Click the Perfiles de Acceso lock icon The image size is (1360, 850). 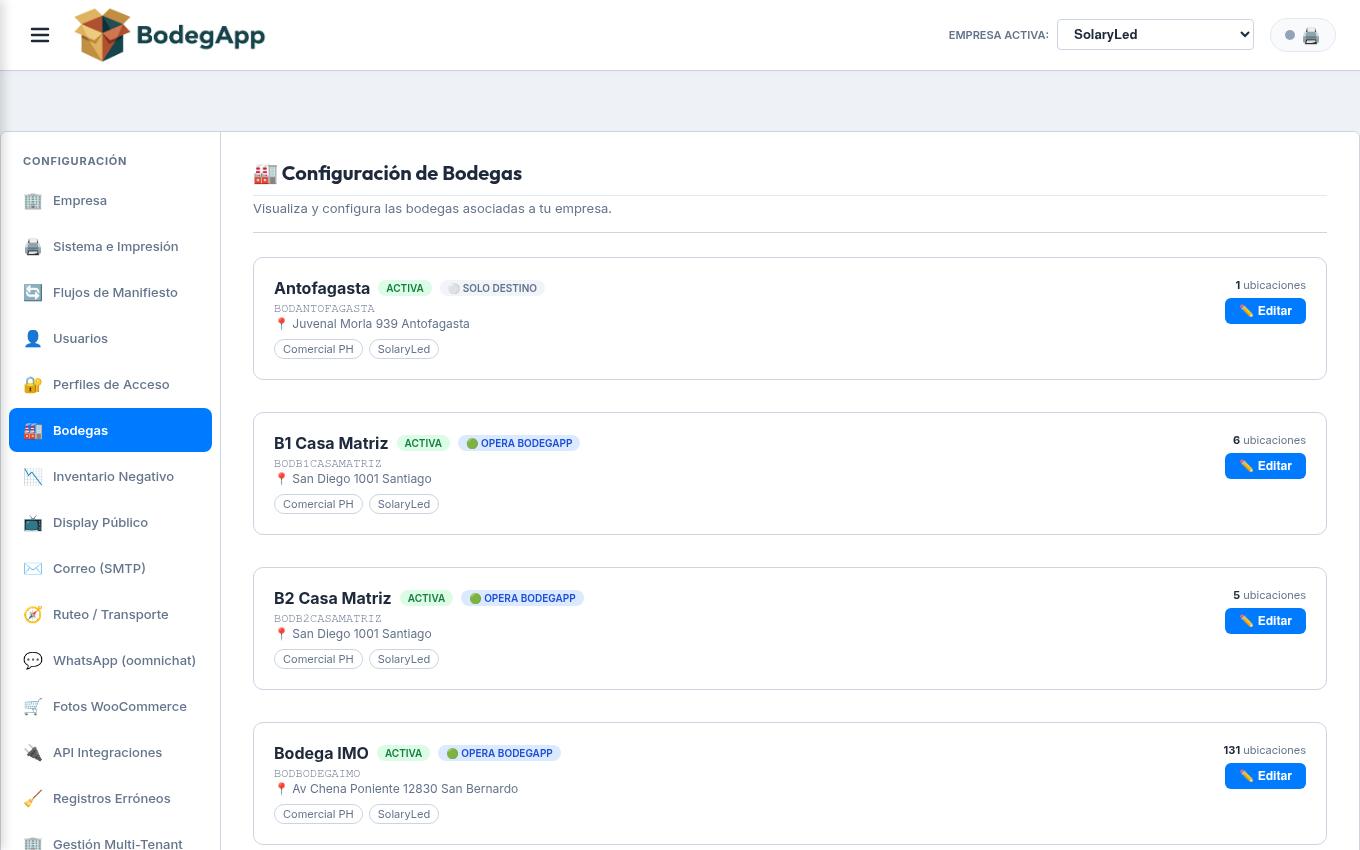pyautogui.click(x=33, y=385)
